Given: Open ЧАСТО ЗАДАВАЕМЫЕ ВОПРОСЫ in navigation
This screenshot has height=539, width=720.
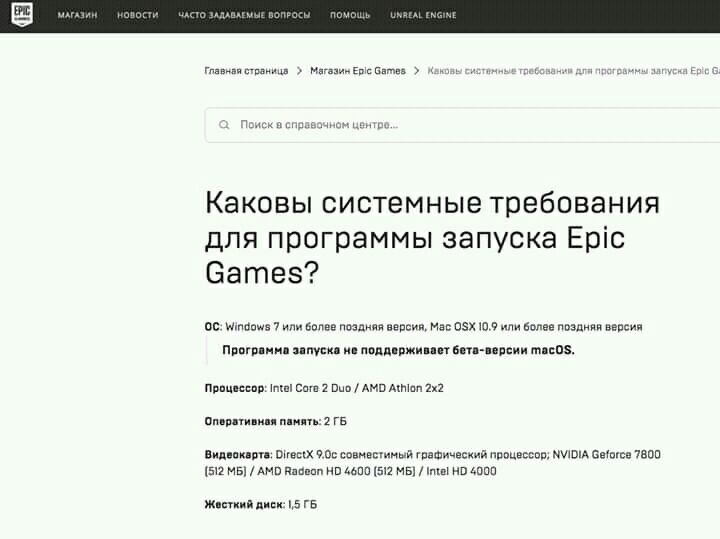Looking at the screenshot, I should [244, 15].
